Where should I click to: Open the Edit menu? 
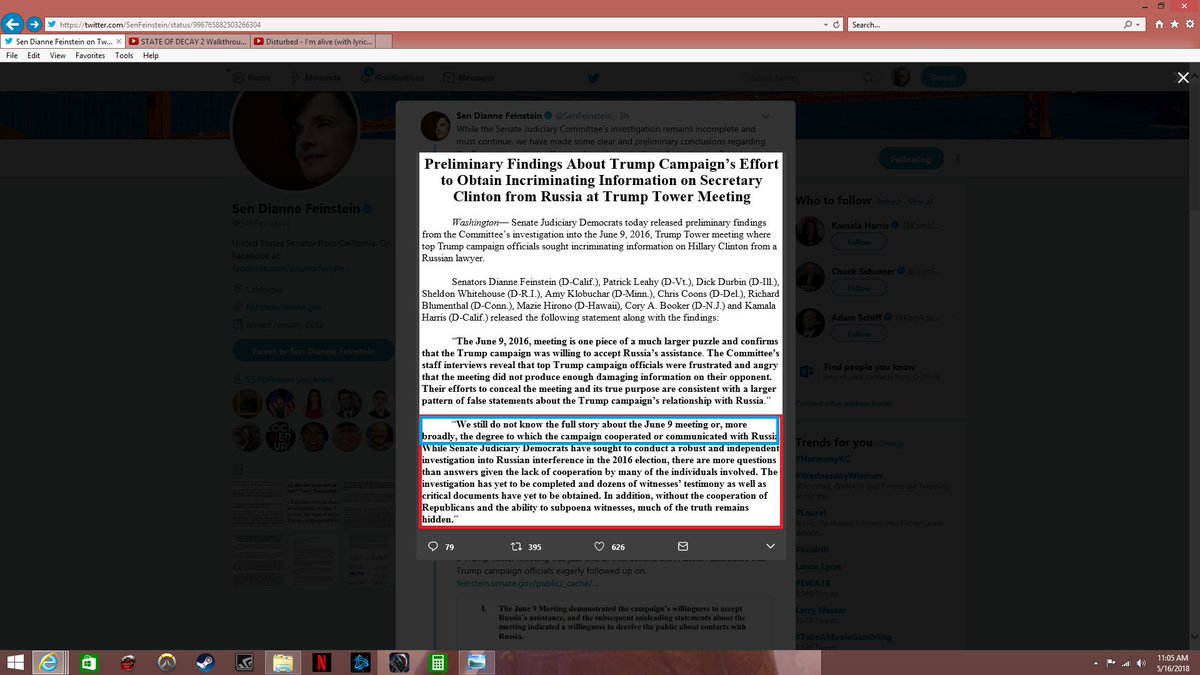[34, 56]
